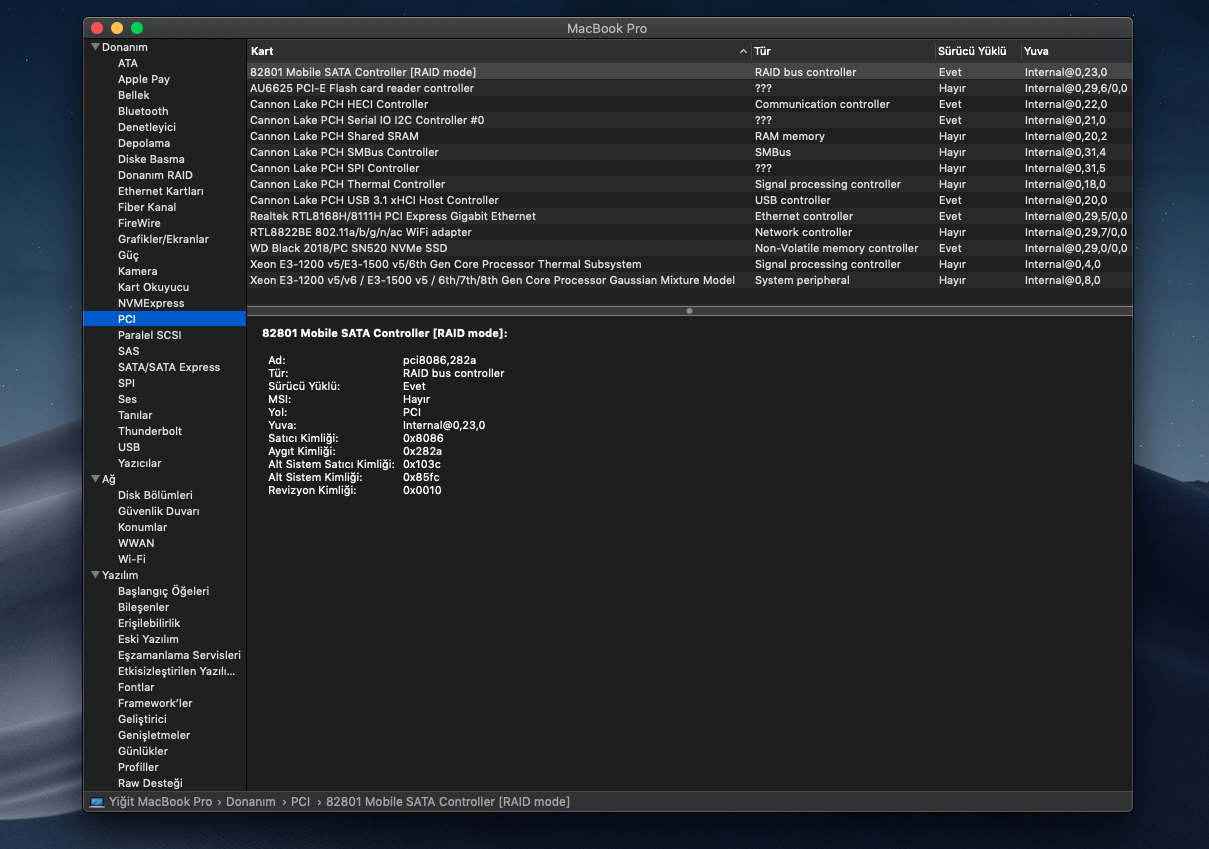Select Thunderbolt in the sidebar
The image size is (1209, 849).
[150, 431]
